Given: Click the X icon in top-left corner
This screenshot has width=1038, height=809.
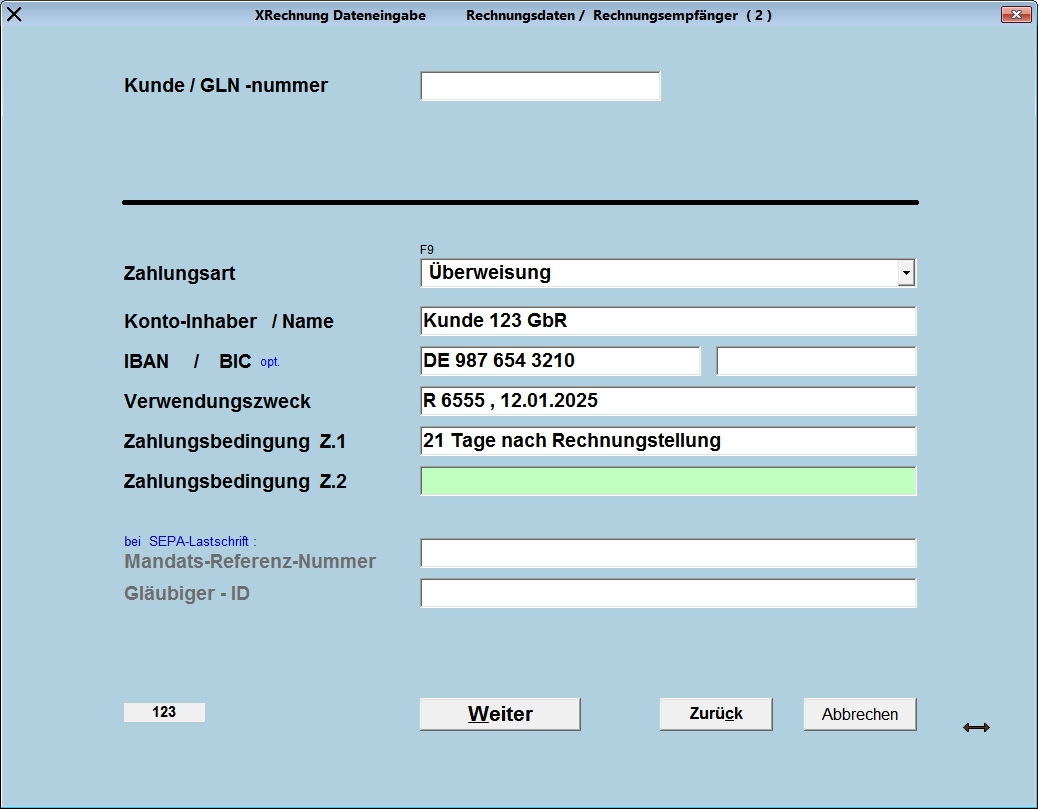Looking at the screenshot, I should [x=15, y=14].
